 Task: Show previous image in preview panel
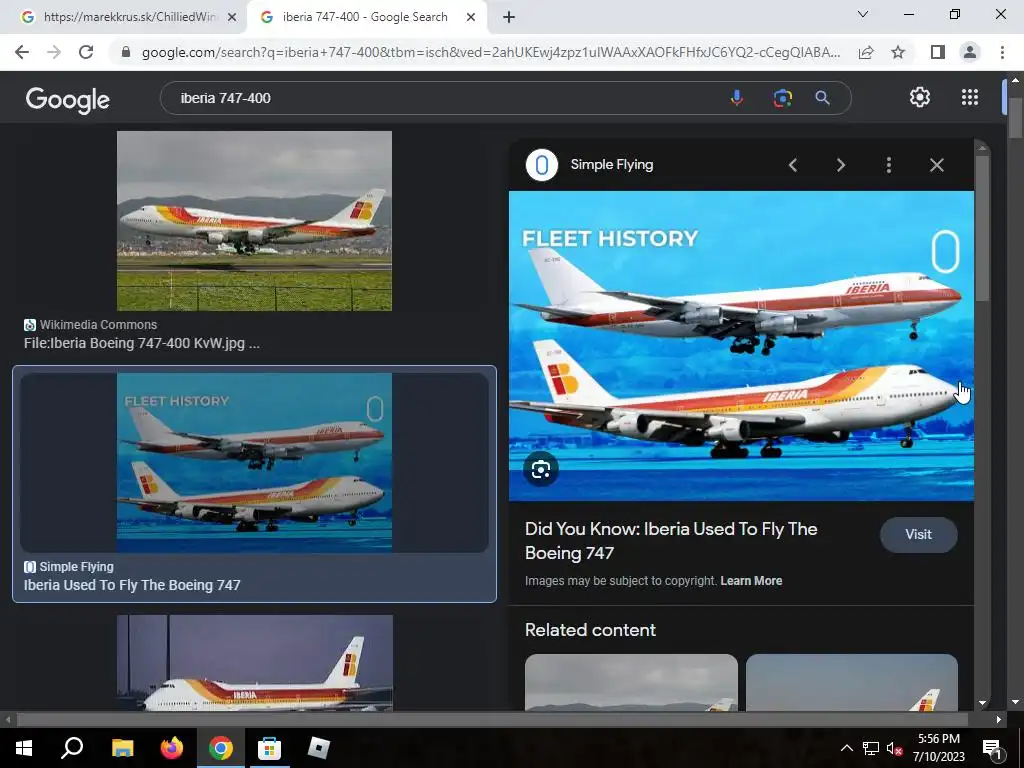pos(793,165)
